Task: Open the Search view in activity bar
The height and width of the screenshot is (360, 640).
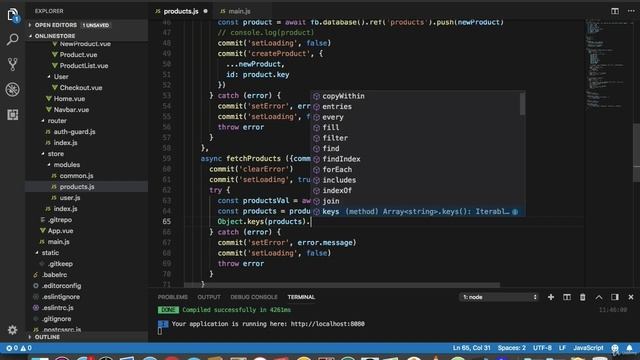Action: pos(13,40)
